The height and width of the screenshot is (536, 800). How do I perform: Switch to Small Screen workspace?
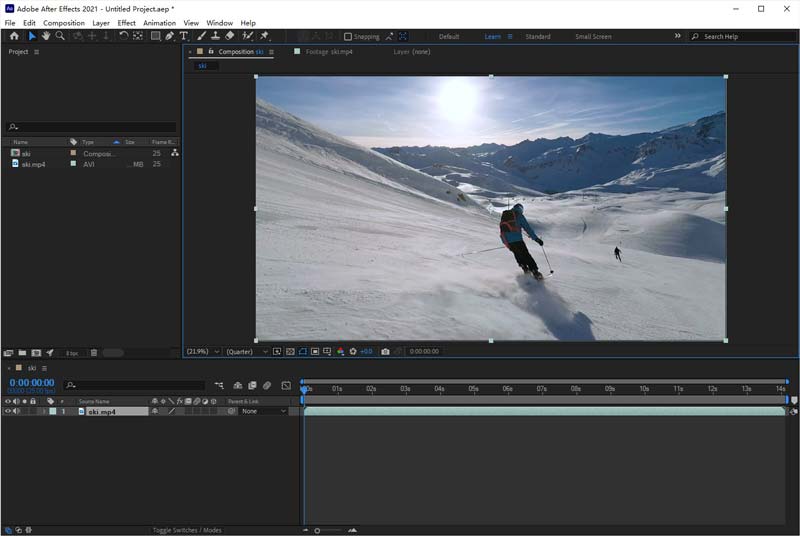point(593,37)
